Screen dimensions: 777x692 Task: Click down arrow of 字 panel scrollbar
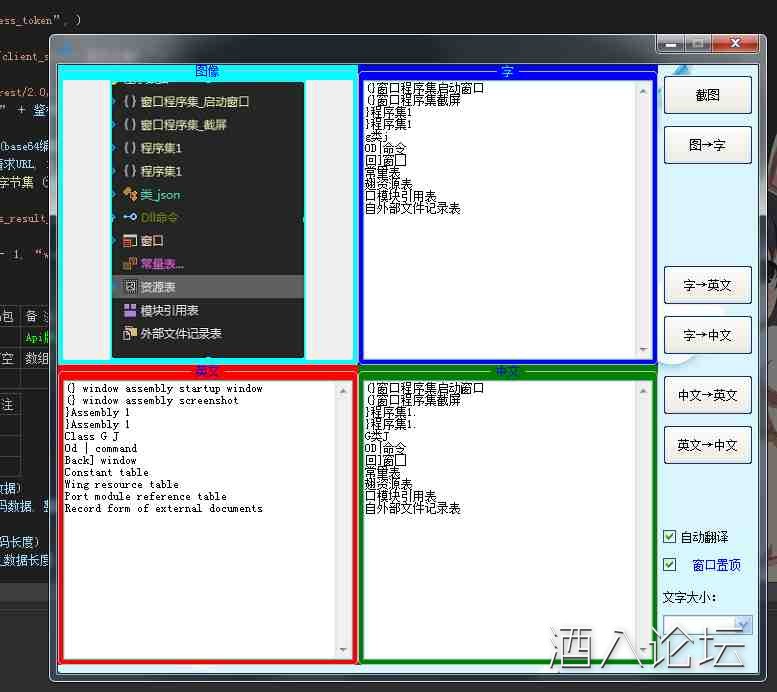coord(643,350)
